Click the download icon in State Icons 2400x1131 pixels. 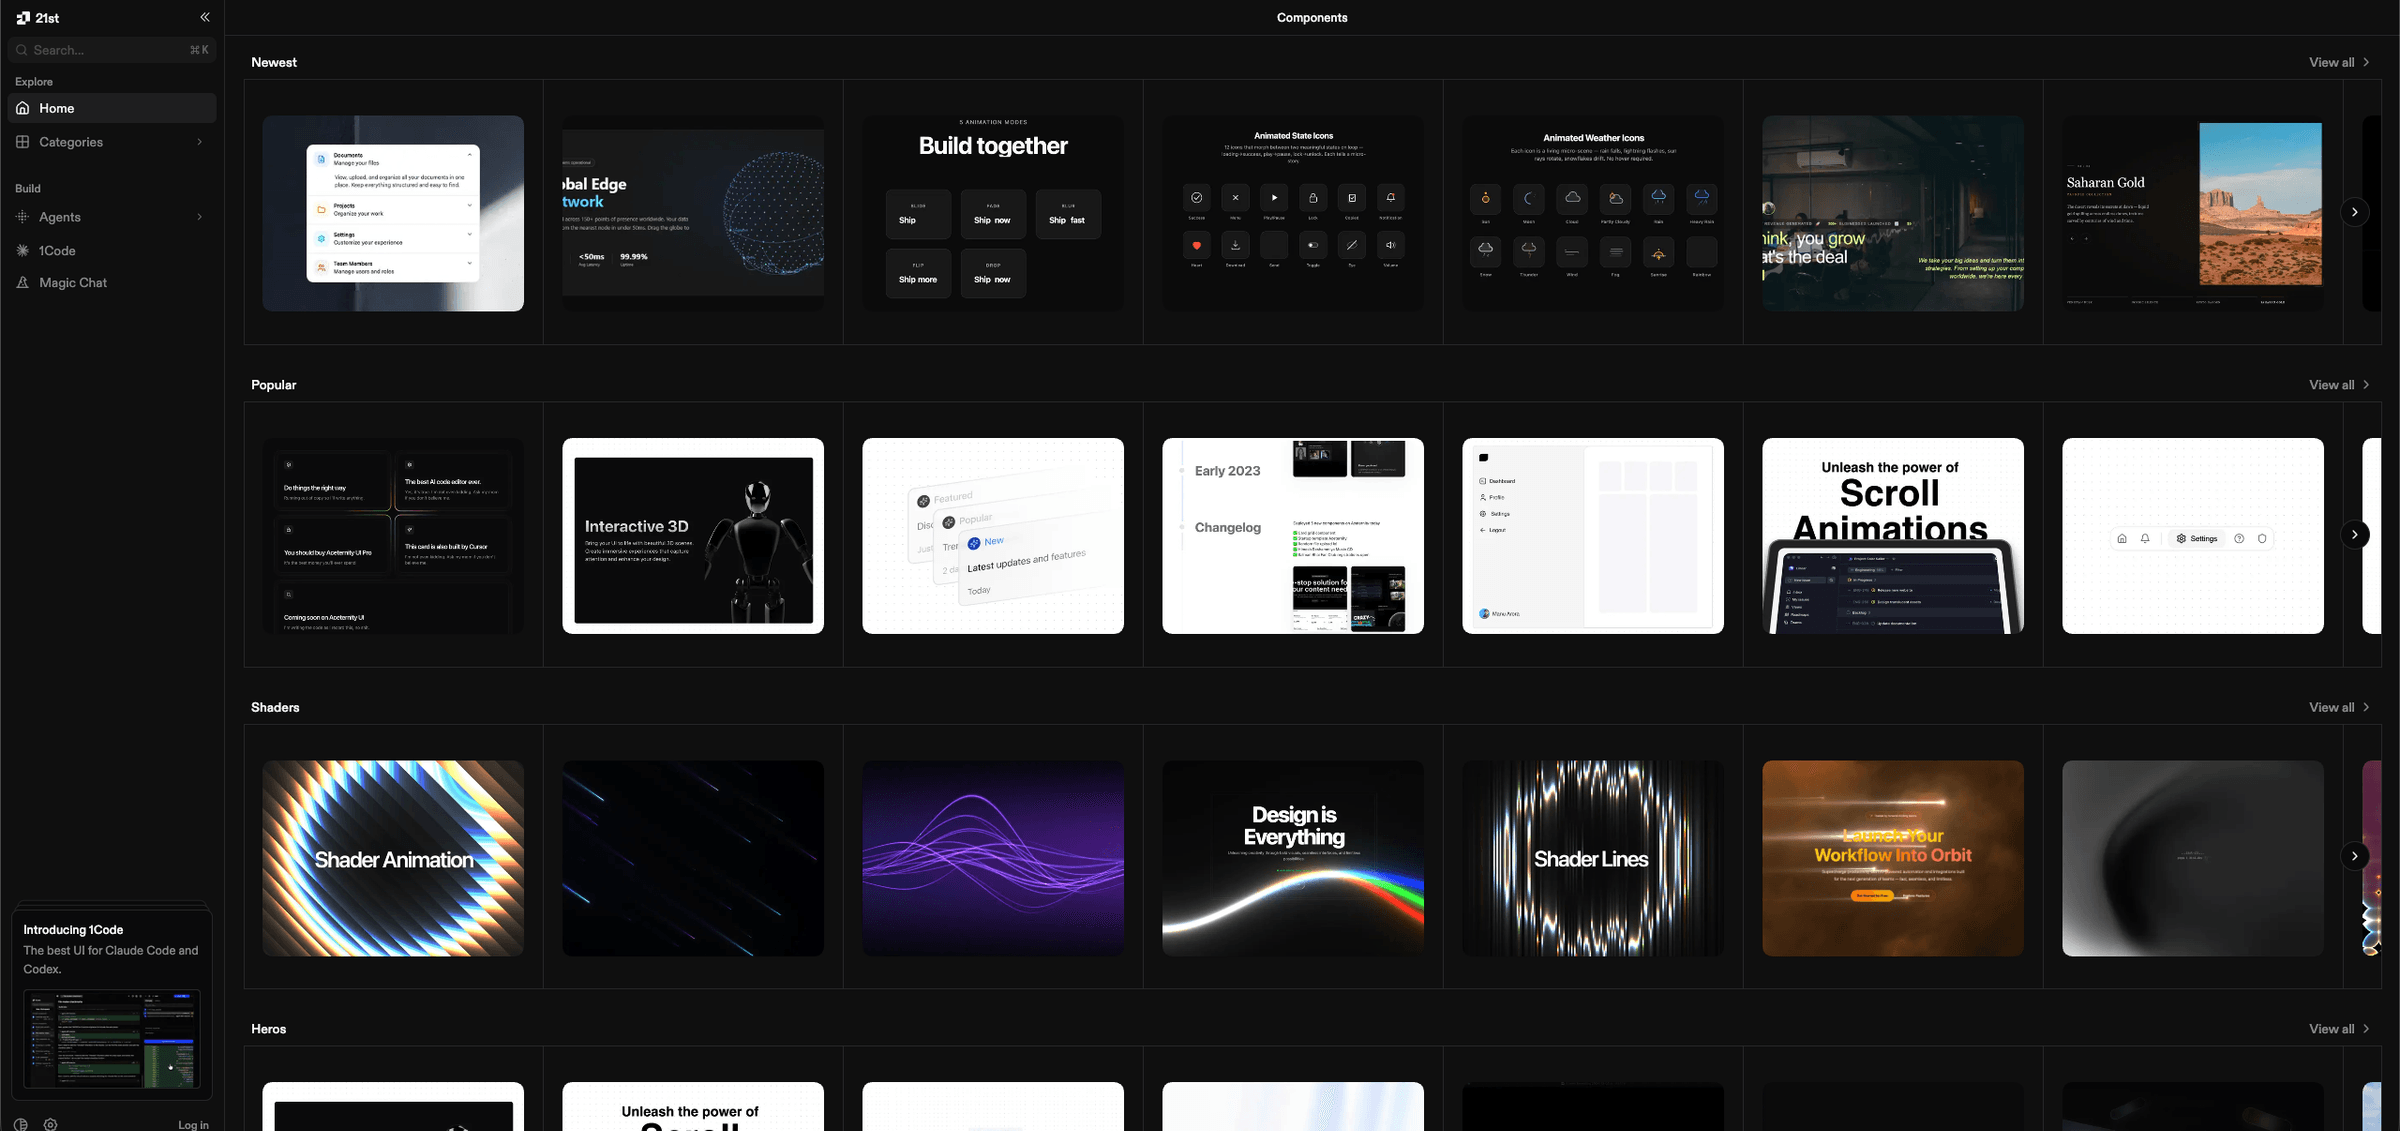tap(1236, 245)
